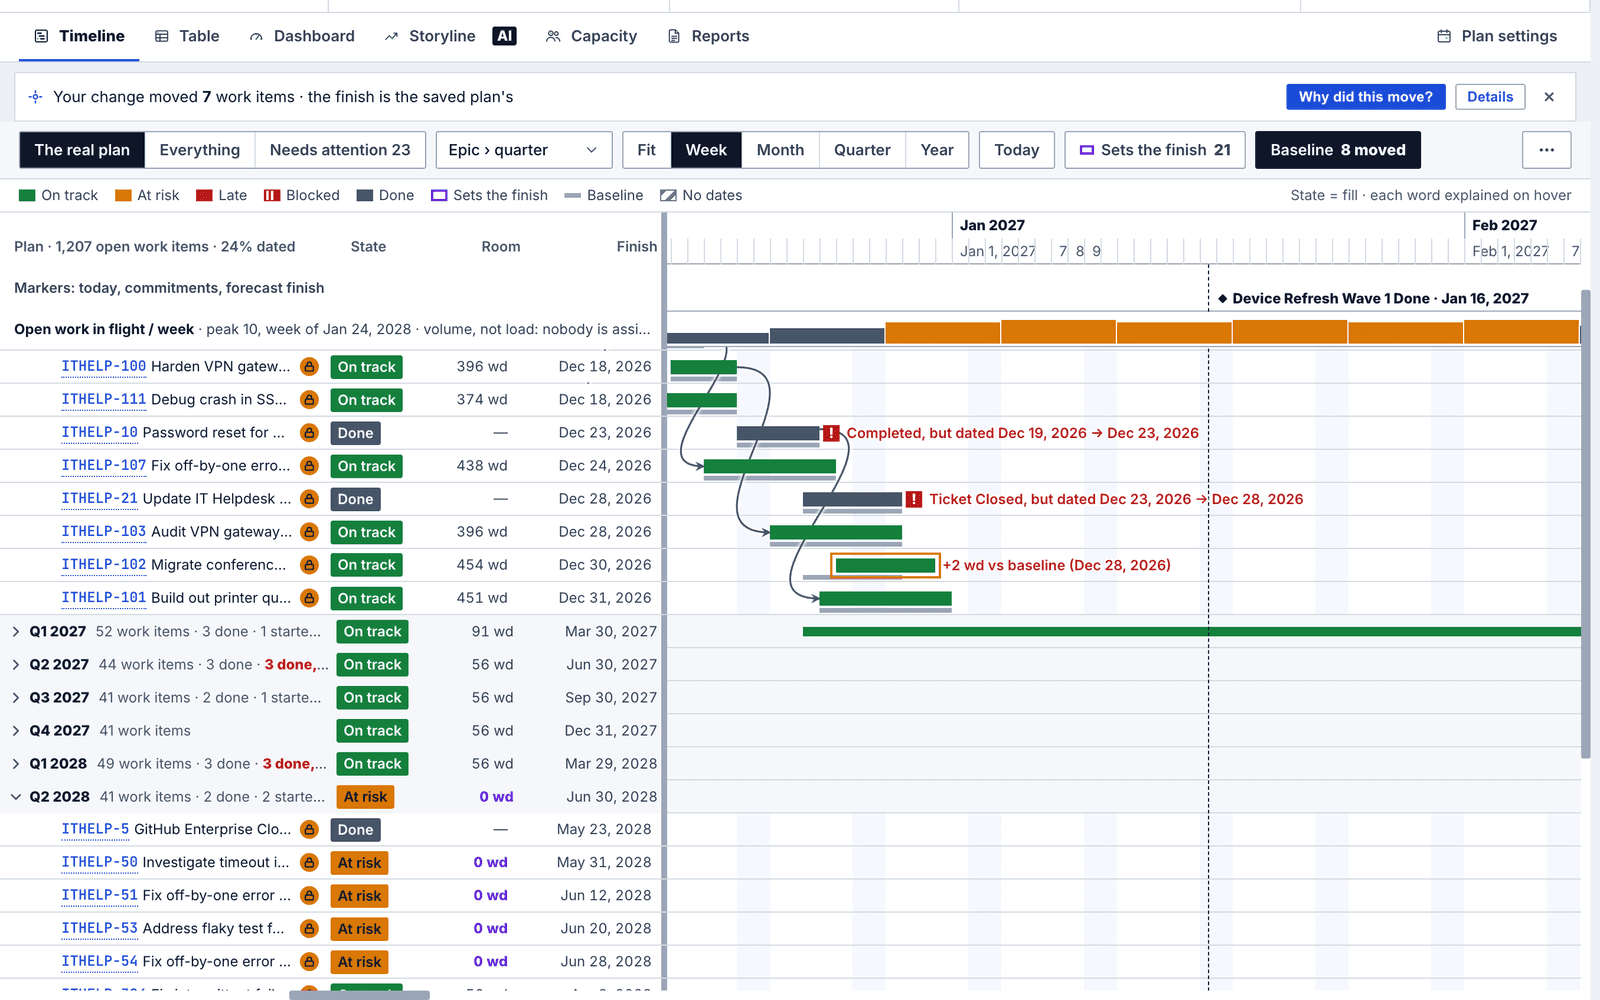
Task: Click the 'Device Refresh Wave 1 Done' milestone marker
Action: [1223, 299]
